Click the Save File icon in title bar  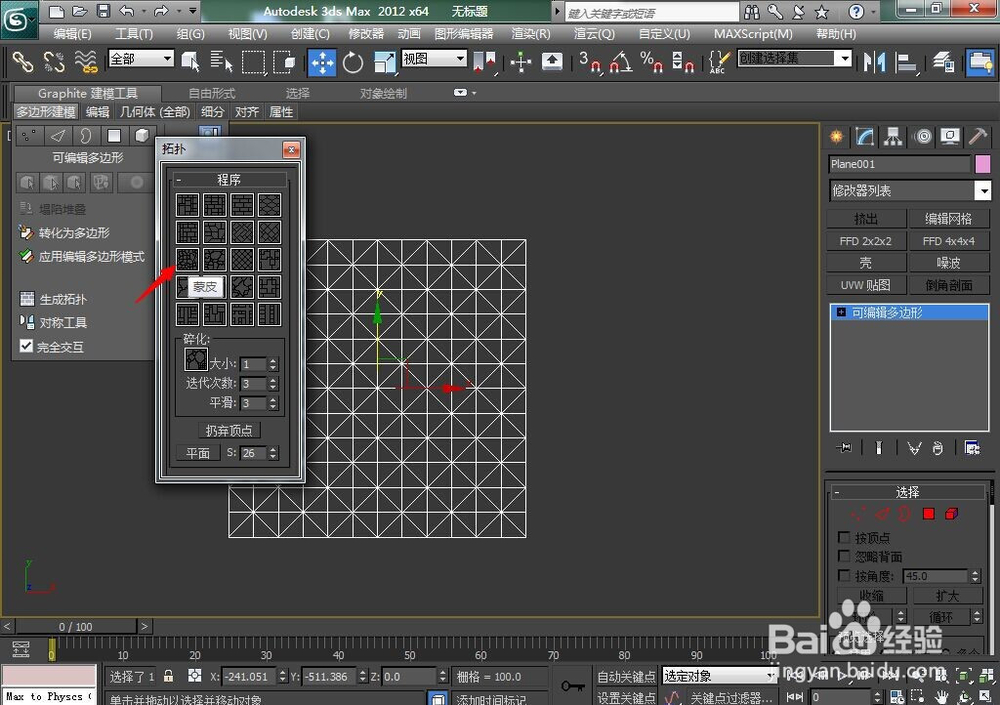[x=103, y=11]
